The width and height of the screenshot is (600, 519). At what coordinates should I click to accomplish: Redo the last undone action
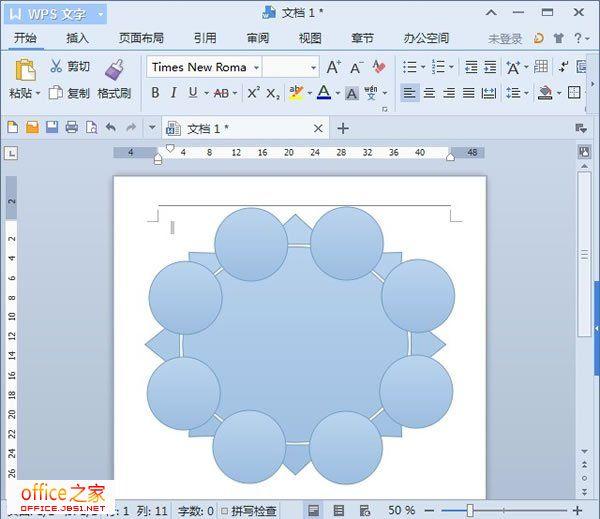click(x=131, y=127)
